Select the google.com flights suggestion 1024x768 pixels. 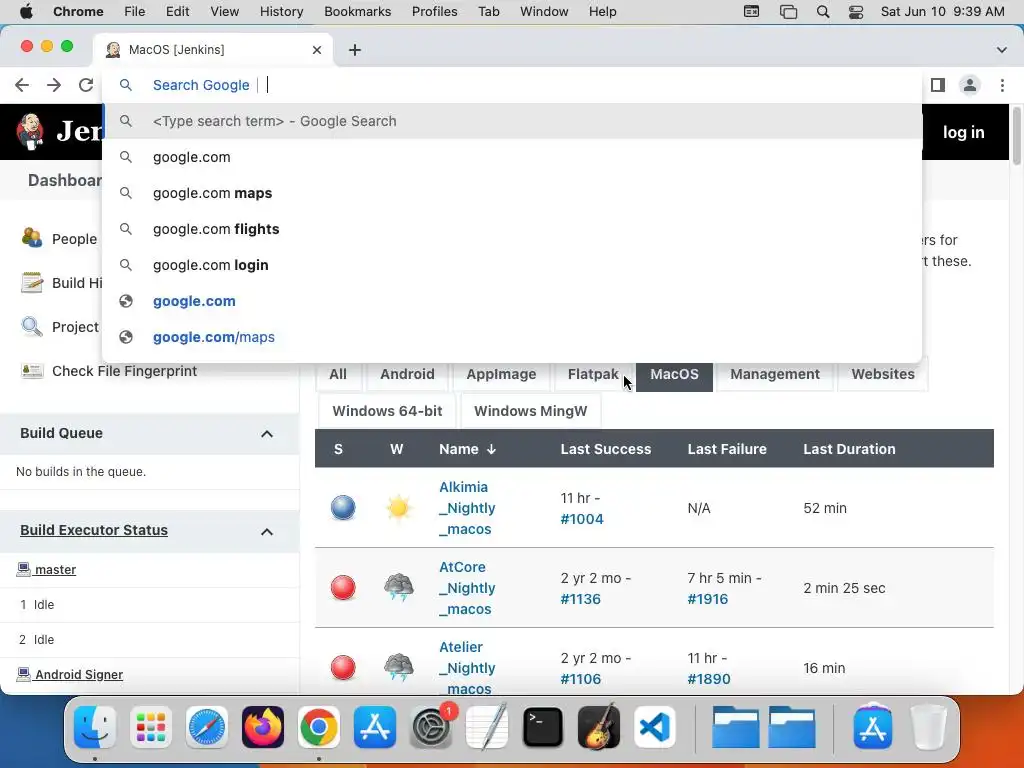pyautogui.click(x=512, y=229)
